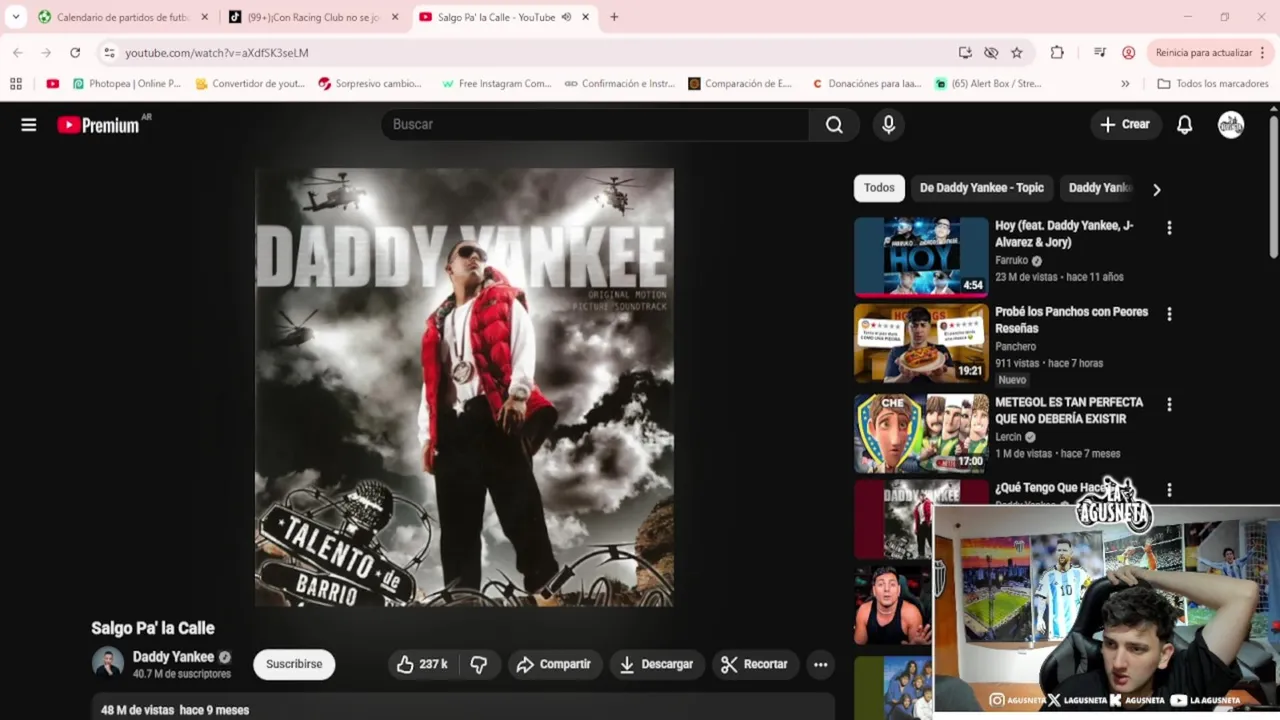1280x720 pixels.
Task: Switch to Calendario de partidos tab
Action: tap(122, 17)
